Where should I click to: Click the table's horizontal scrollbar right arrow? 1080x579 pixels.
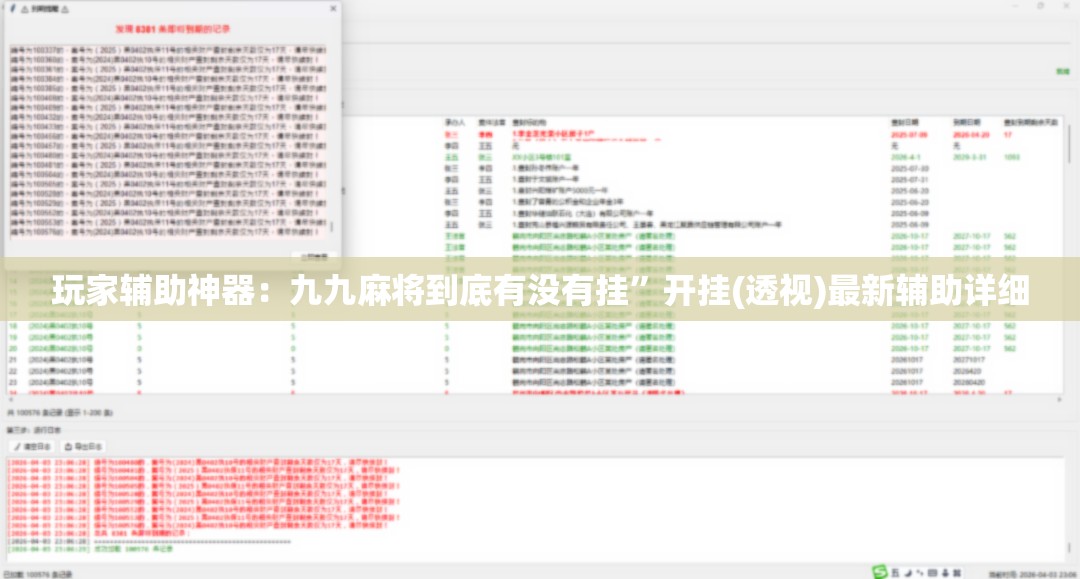(1059, 400)
